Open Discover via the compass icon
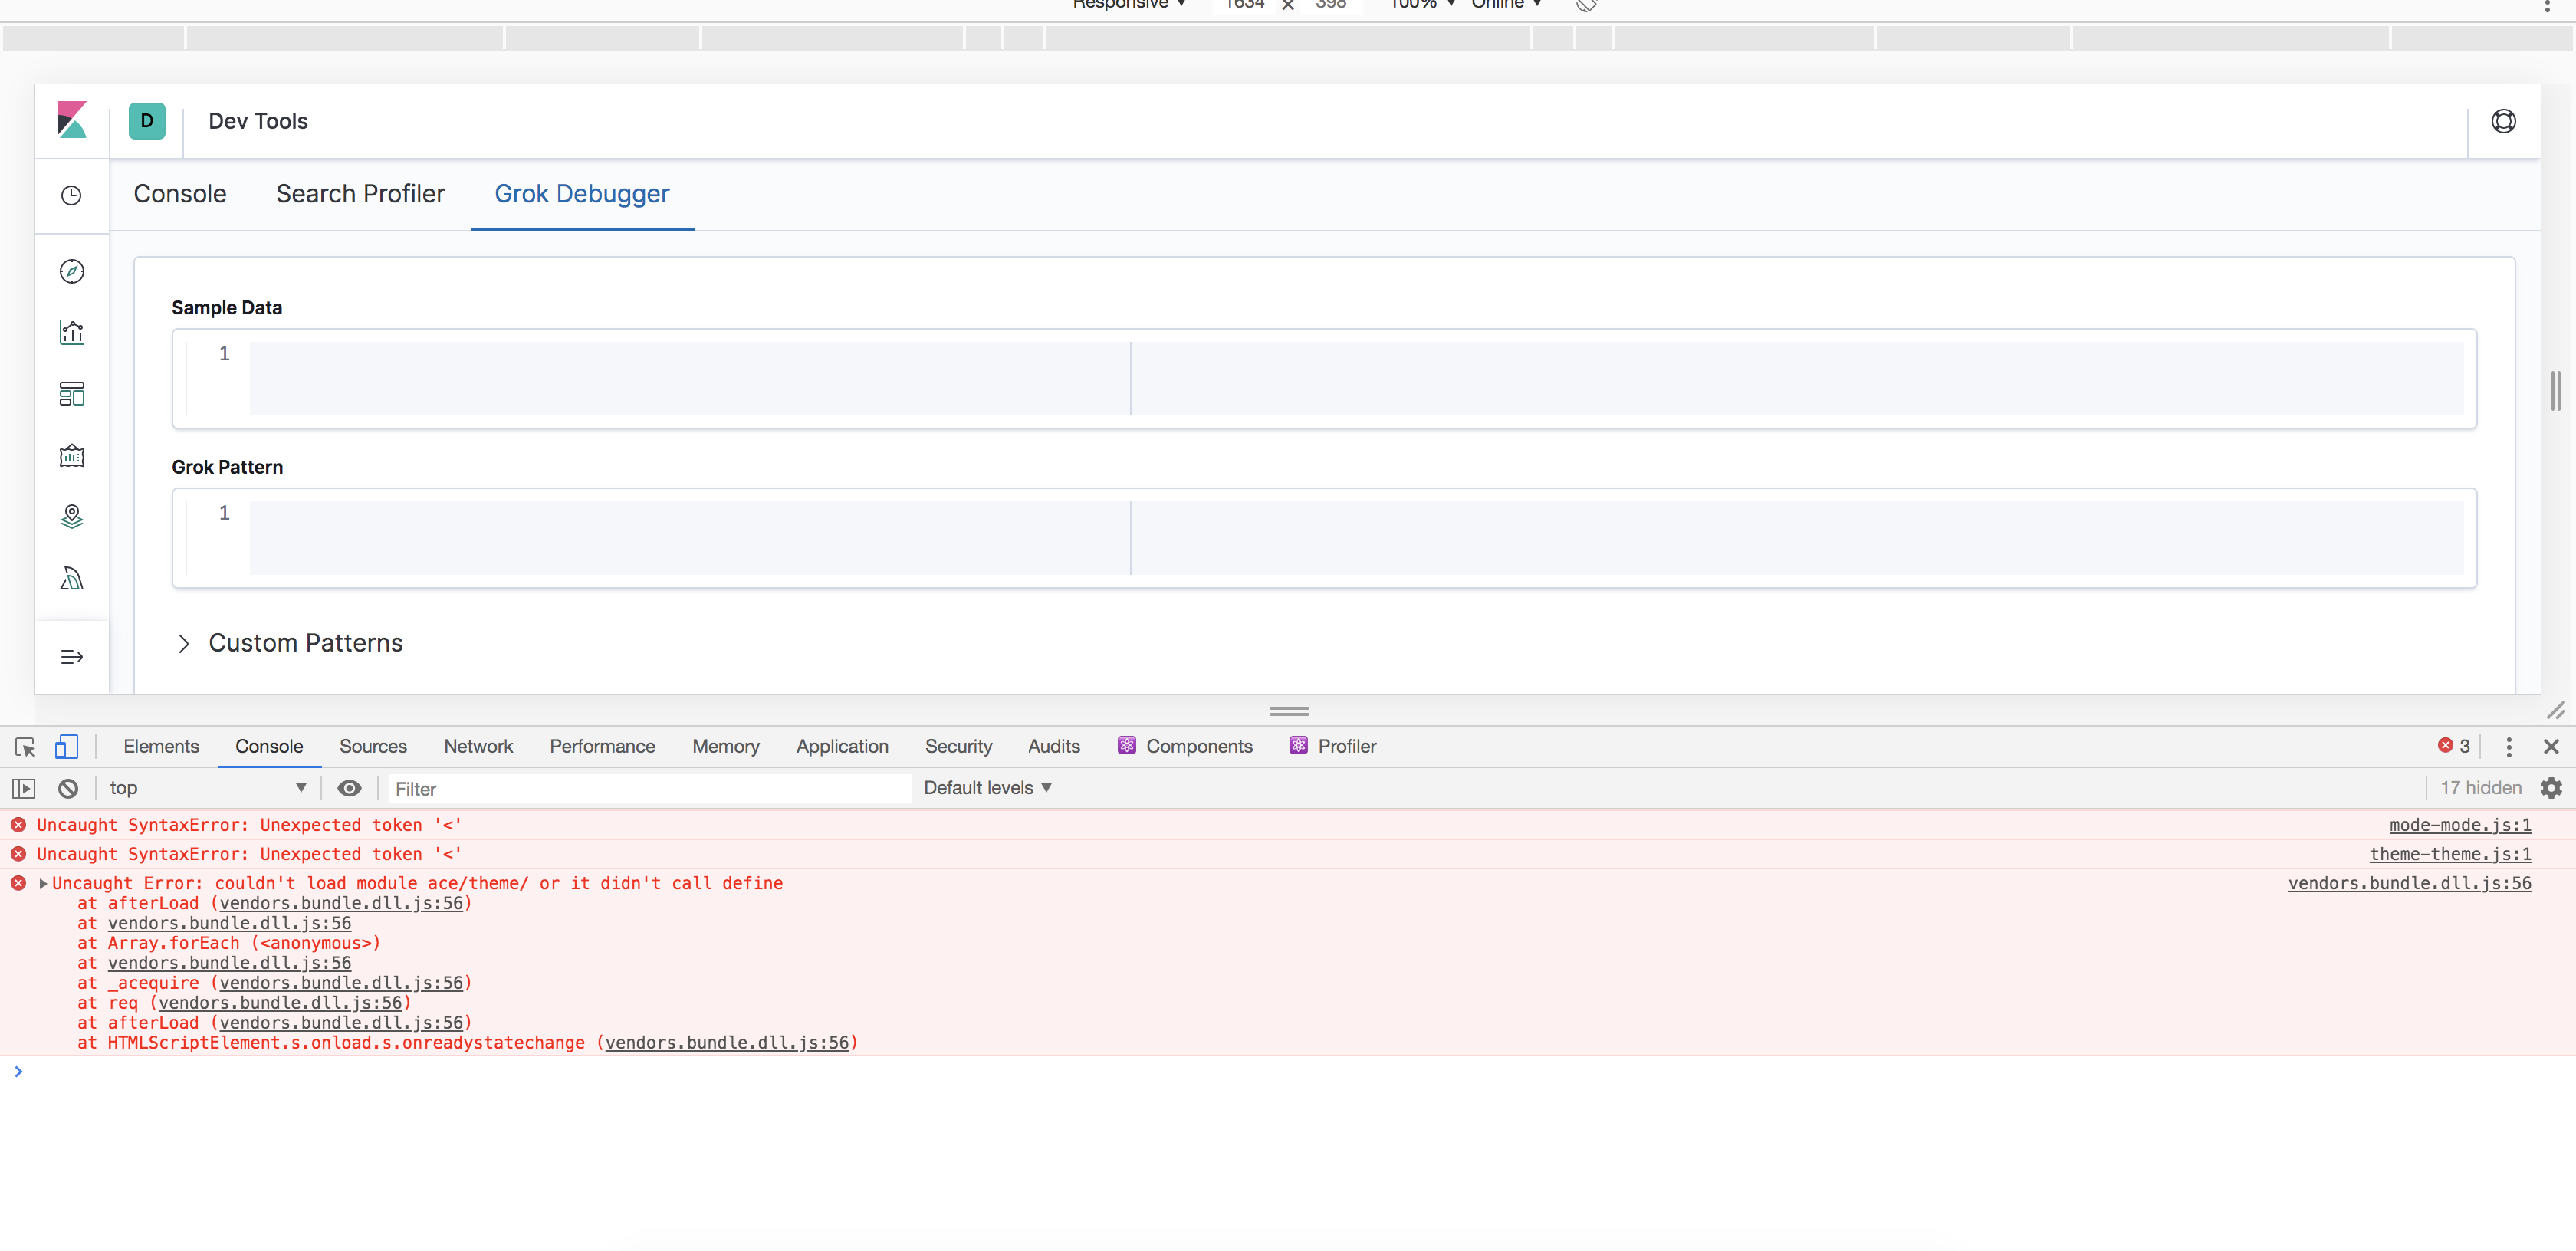2576x1251 pixels. point(71,270)
